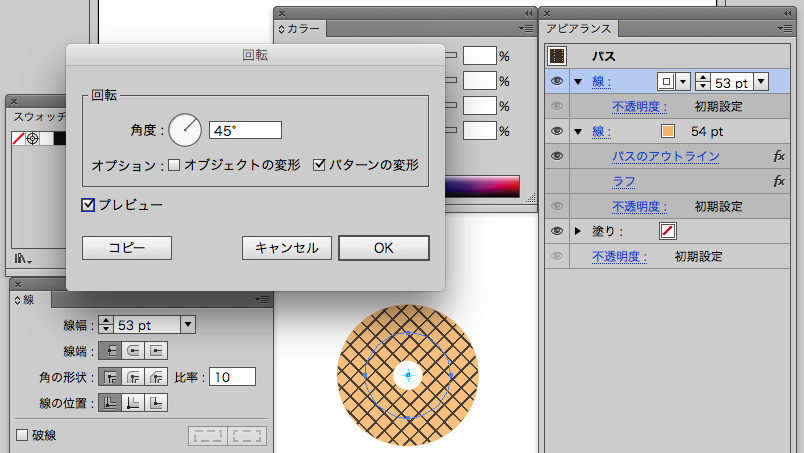Choose dashed line preserve exact lengths icon
The image size is (804, 453).
tap(208, 436)
